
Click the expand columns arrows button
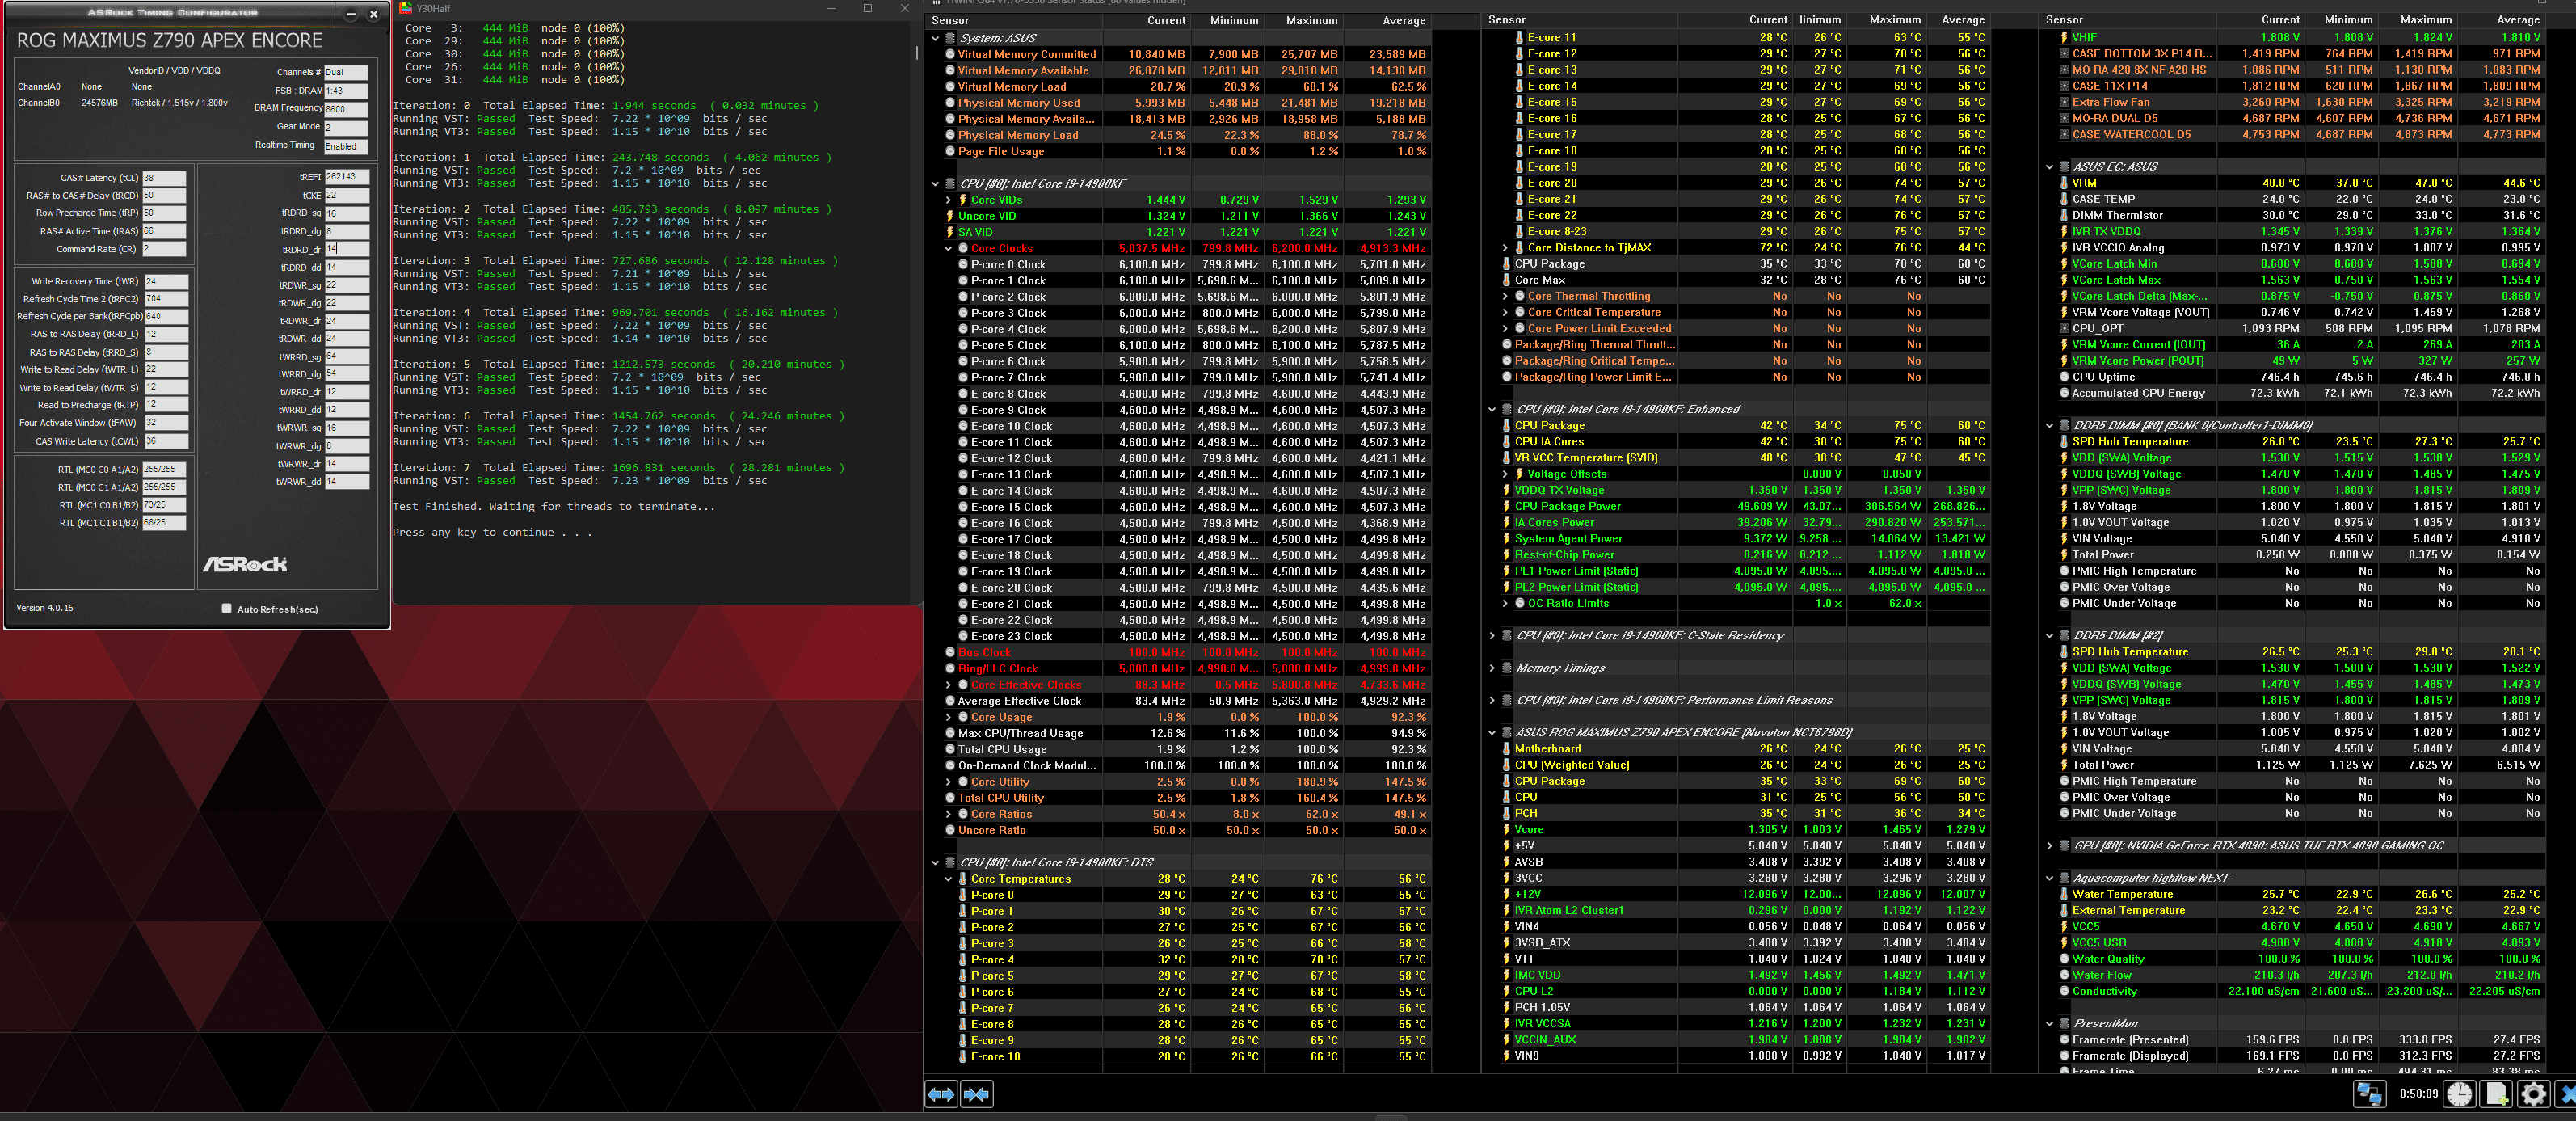941,1094
